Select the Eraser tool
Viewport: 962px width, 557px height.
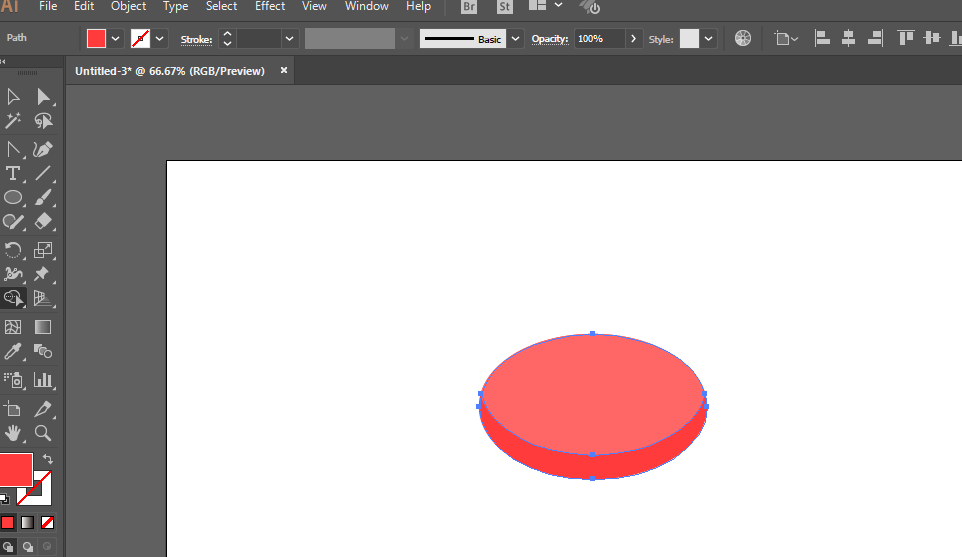43,221
